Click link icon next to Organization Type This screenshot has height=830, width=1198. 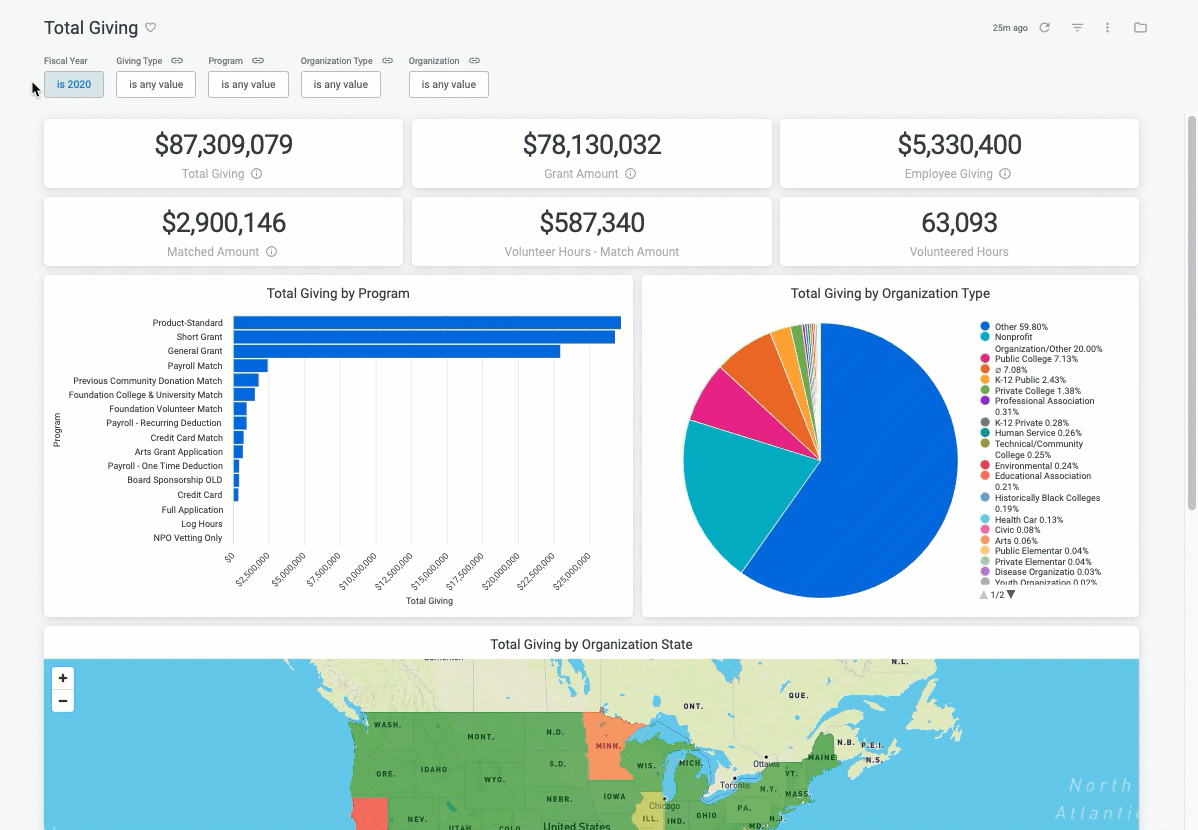pos(387,60)
